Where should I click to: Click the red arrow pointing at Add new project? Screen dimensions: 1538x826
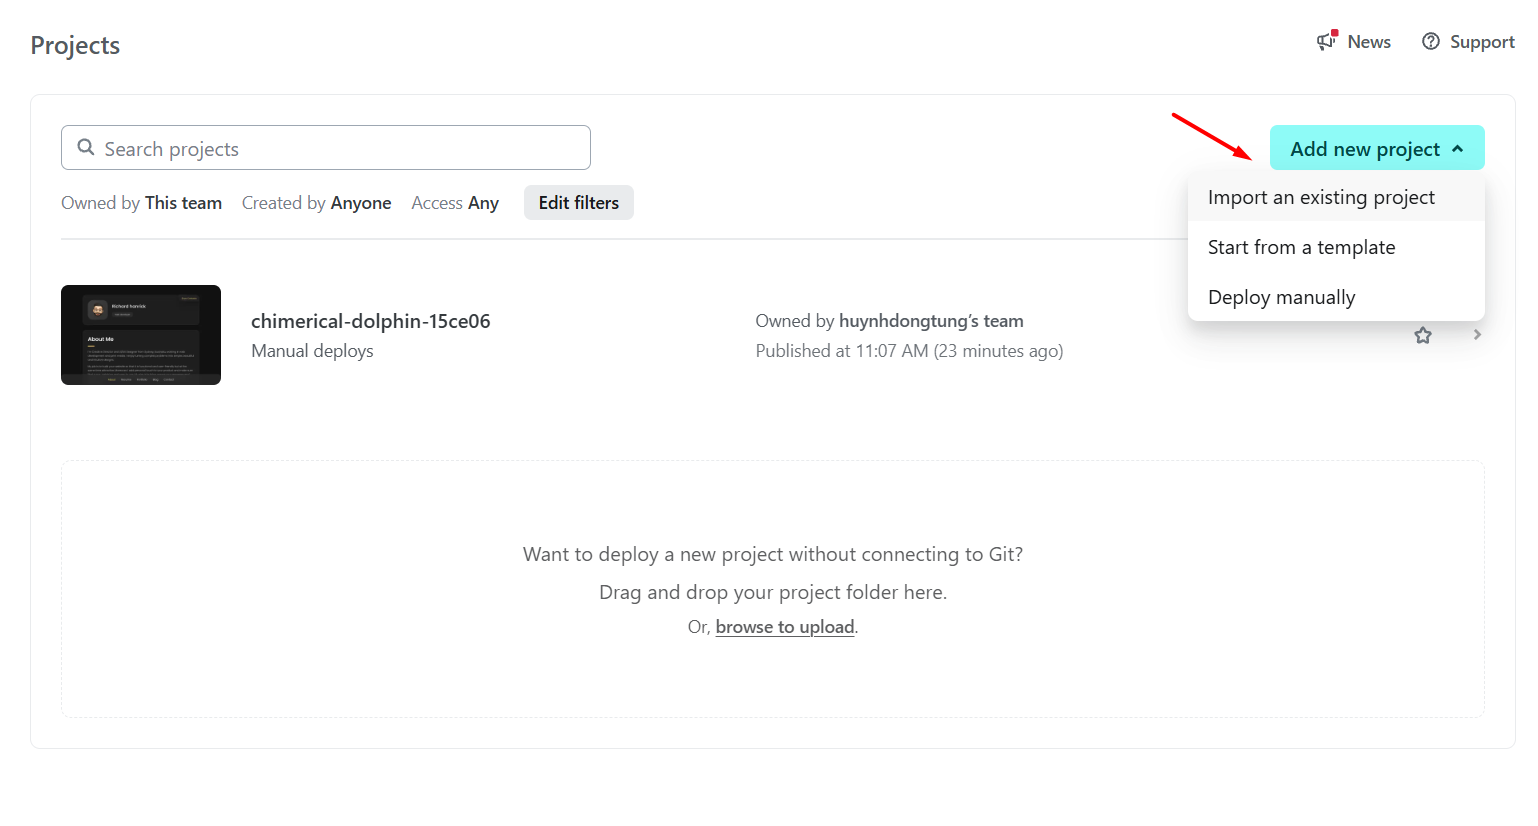[1210, 134]
